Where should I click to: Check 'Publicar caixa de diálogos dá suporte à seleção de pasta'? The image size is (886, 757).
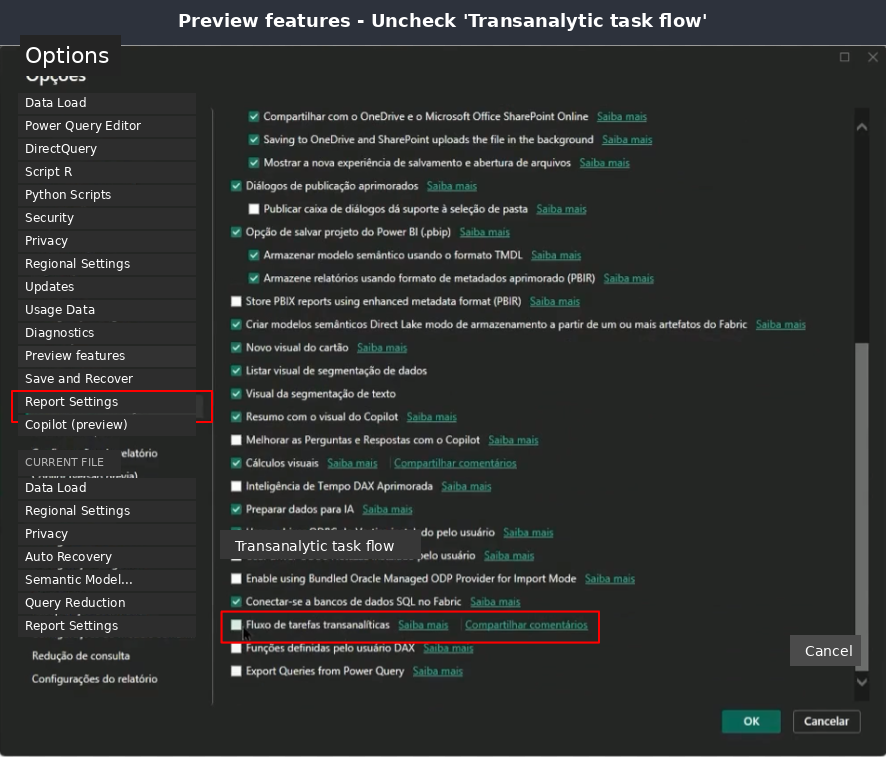click(254, 209)
